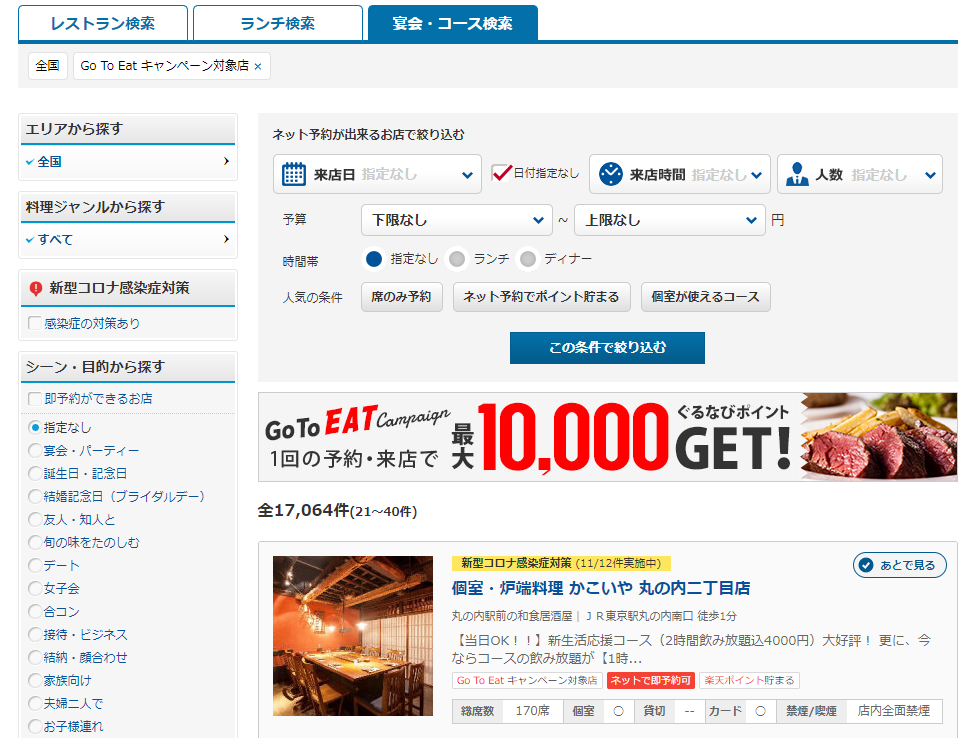Select the 合コン scene option

35,612
